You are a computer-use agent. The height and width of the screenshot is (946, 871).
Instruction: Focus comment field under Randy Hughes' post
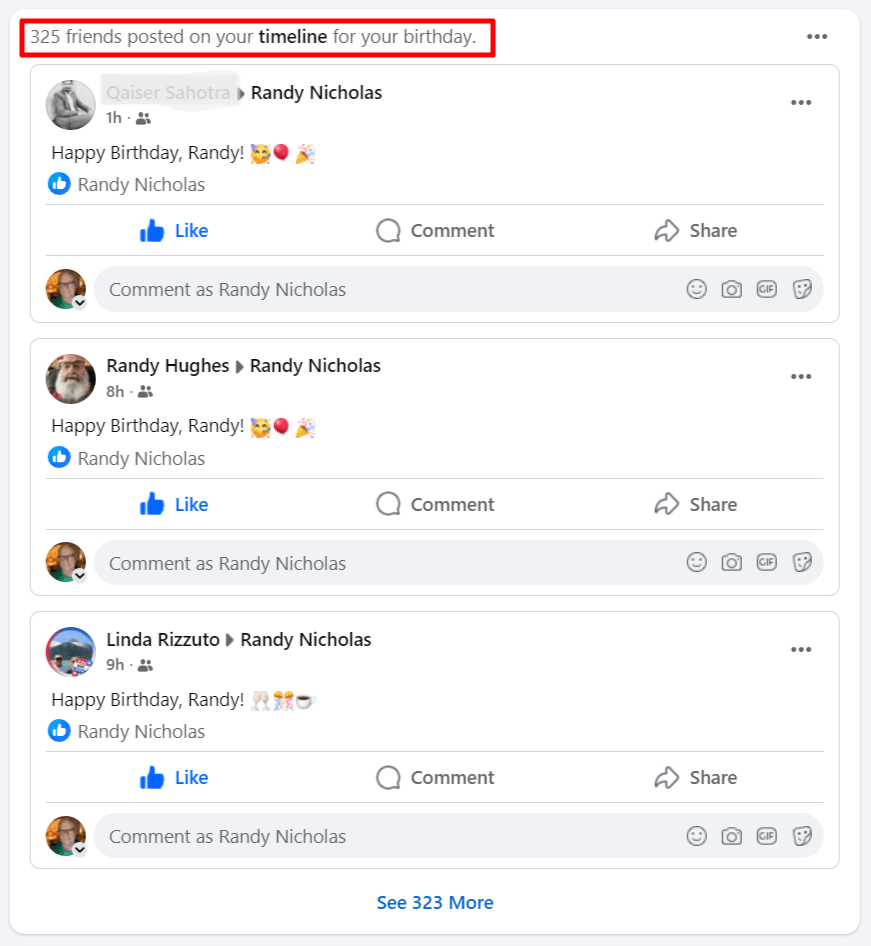[x=458, y=563]
